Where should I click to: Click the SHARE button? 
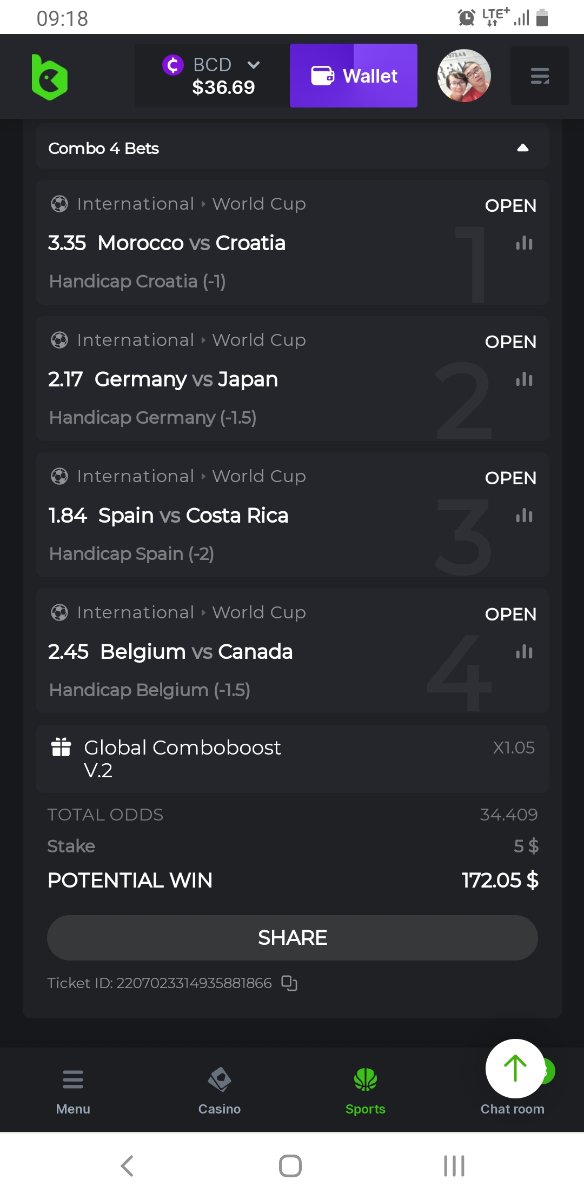(292, 938)
